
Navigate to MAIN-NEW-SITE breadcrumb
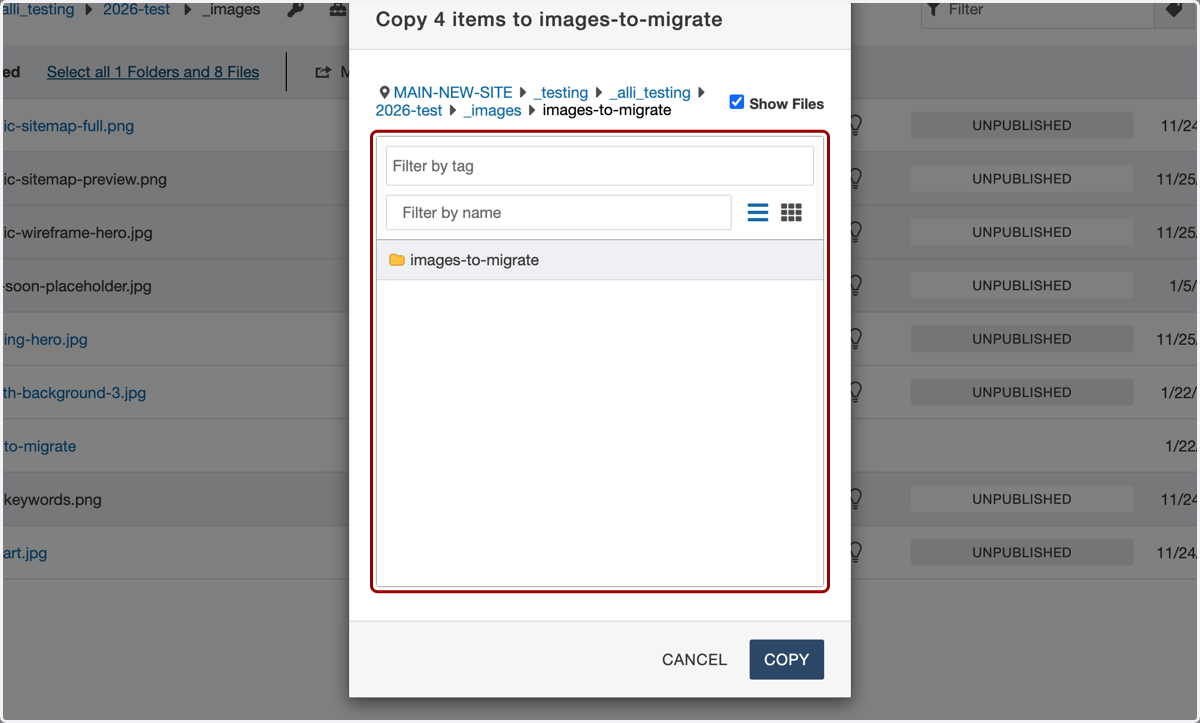(x=453, y=92)
